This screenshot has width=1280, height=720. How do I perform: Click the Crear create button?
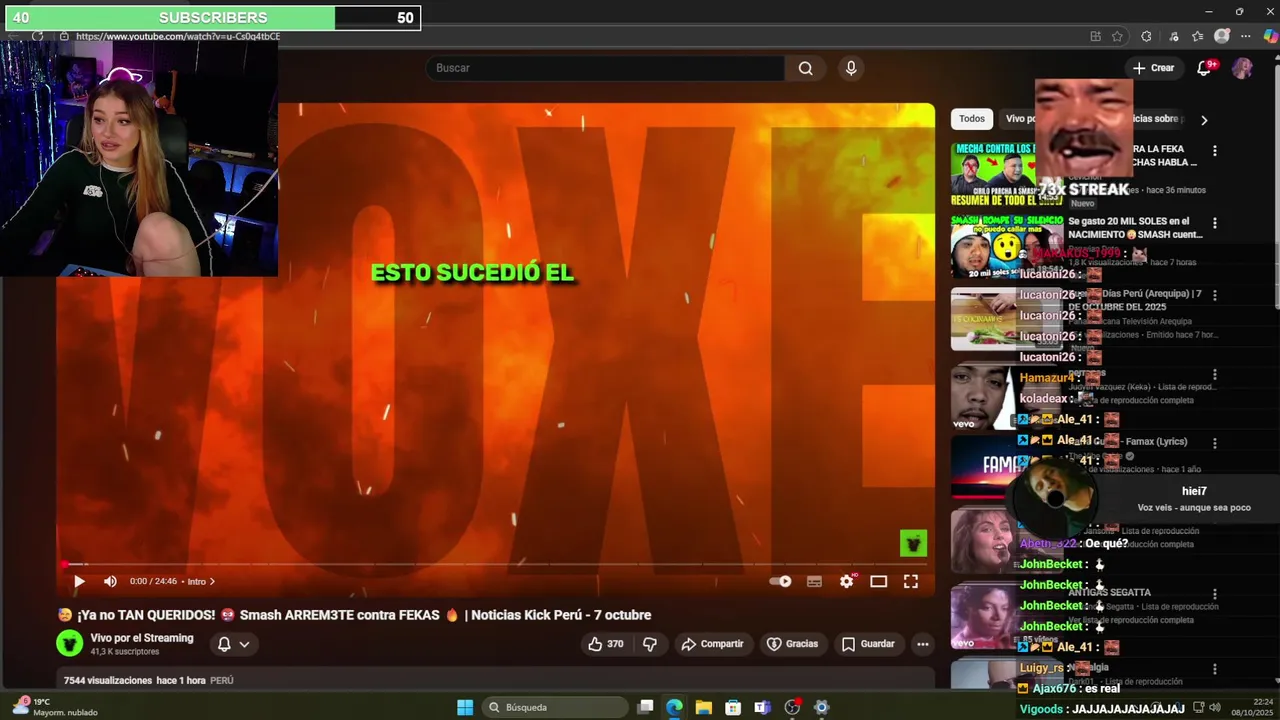click(x=1153, y=68)
